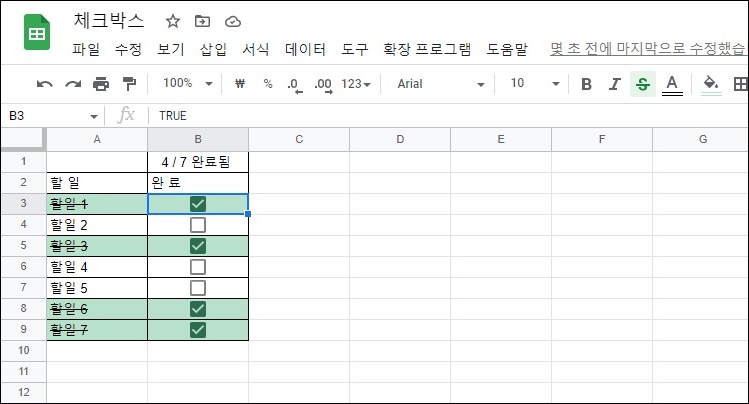
Task: Open the 도움말 menu
Action: coord(507,49)
